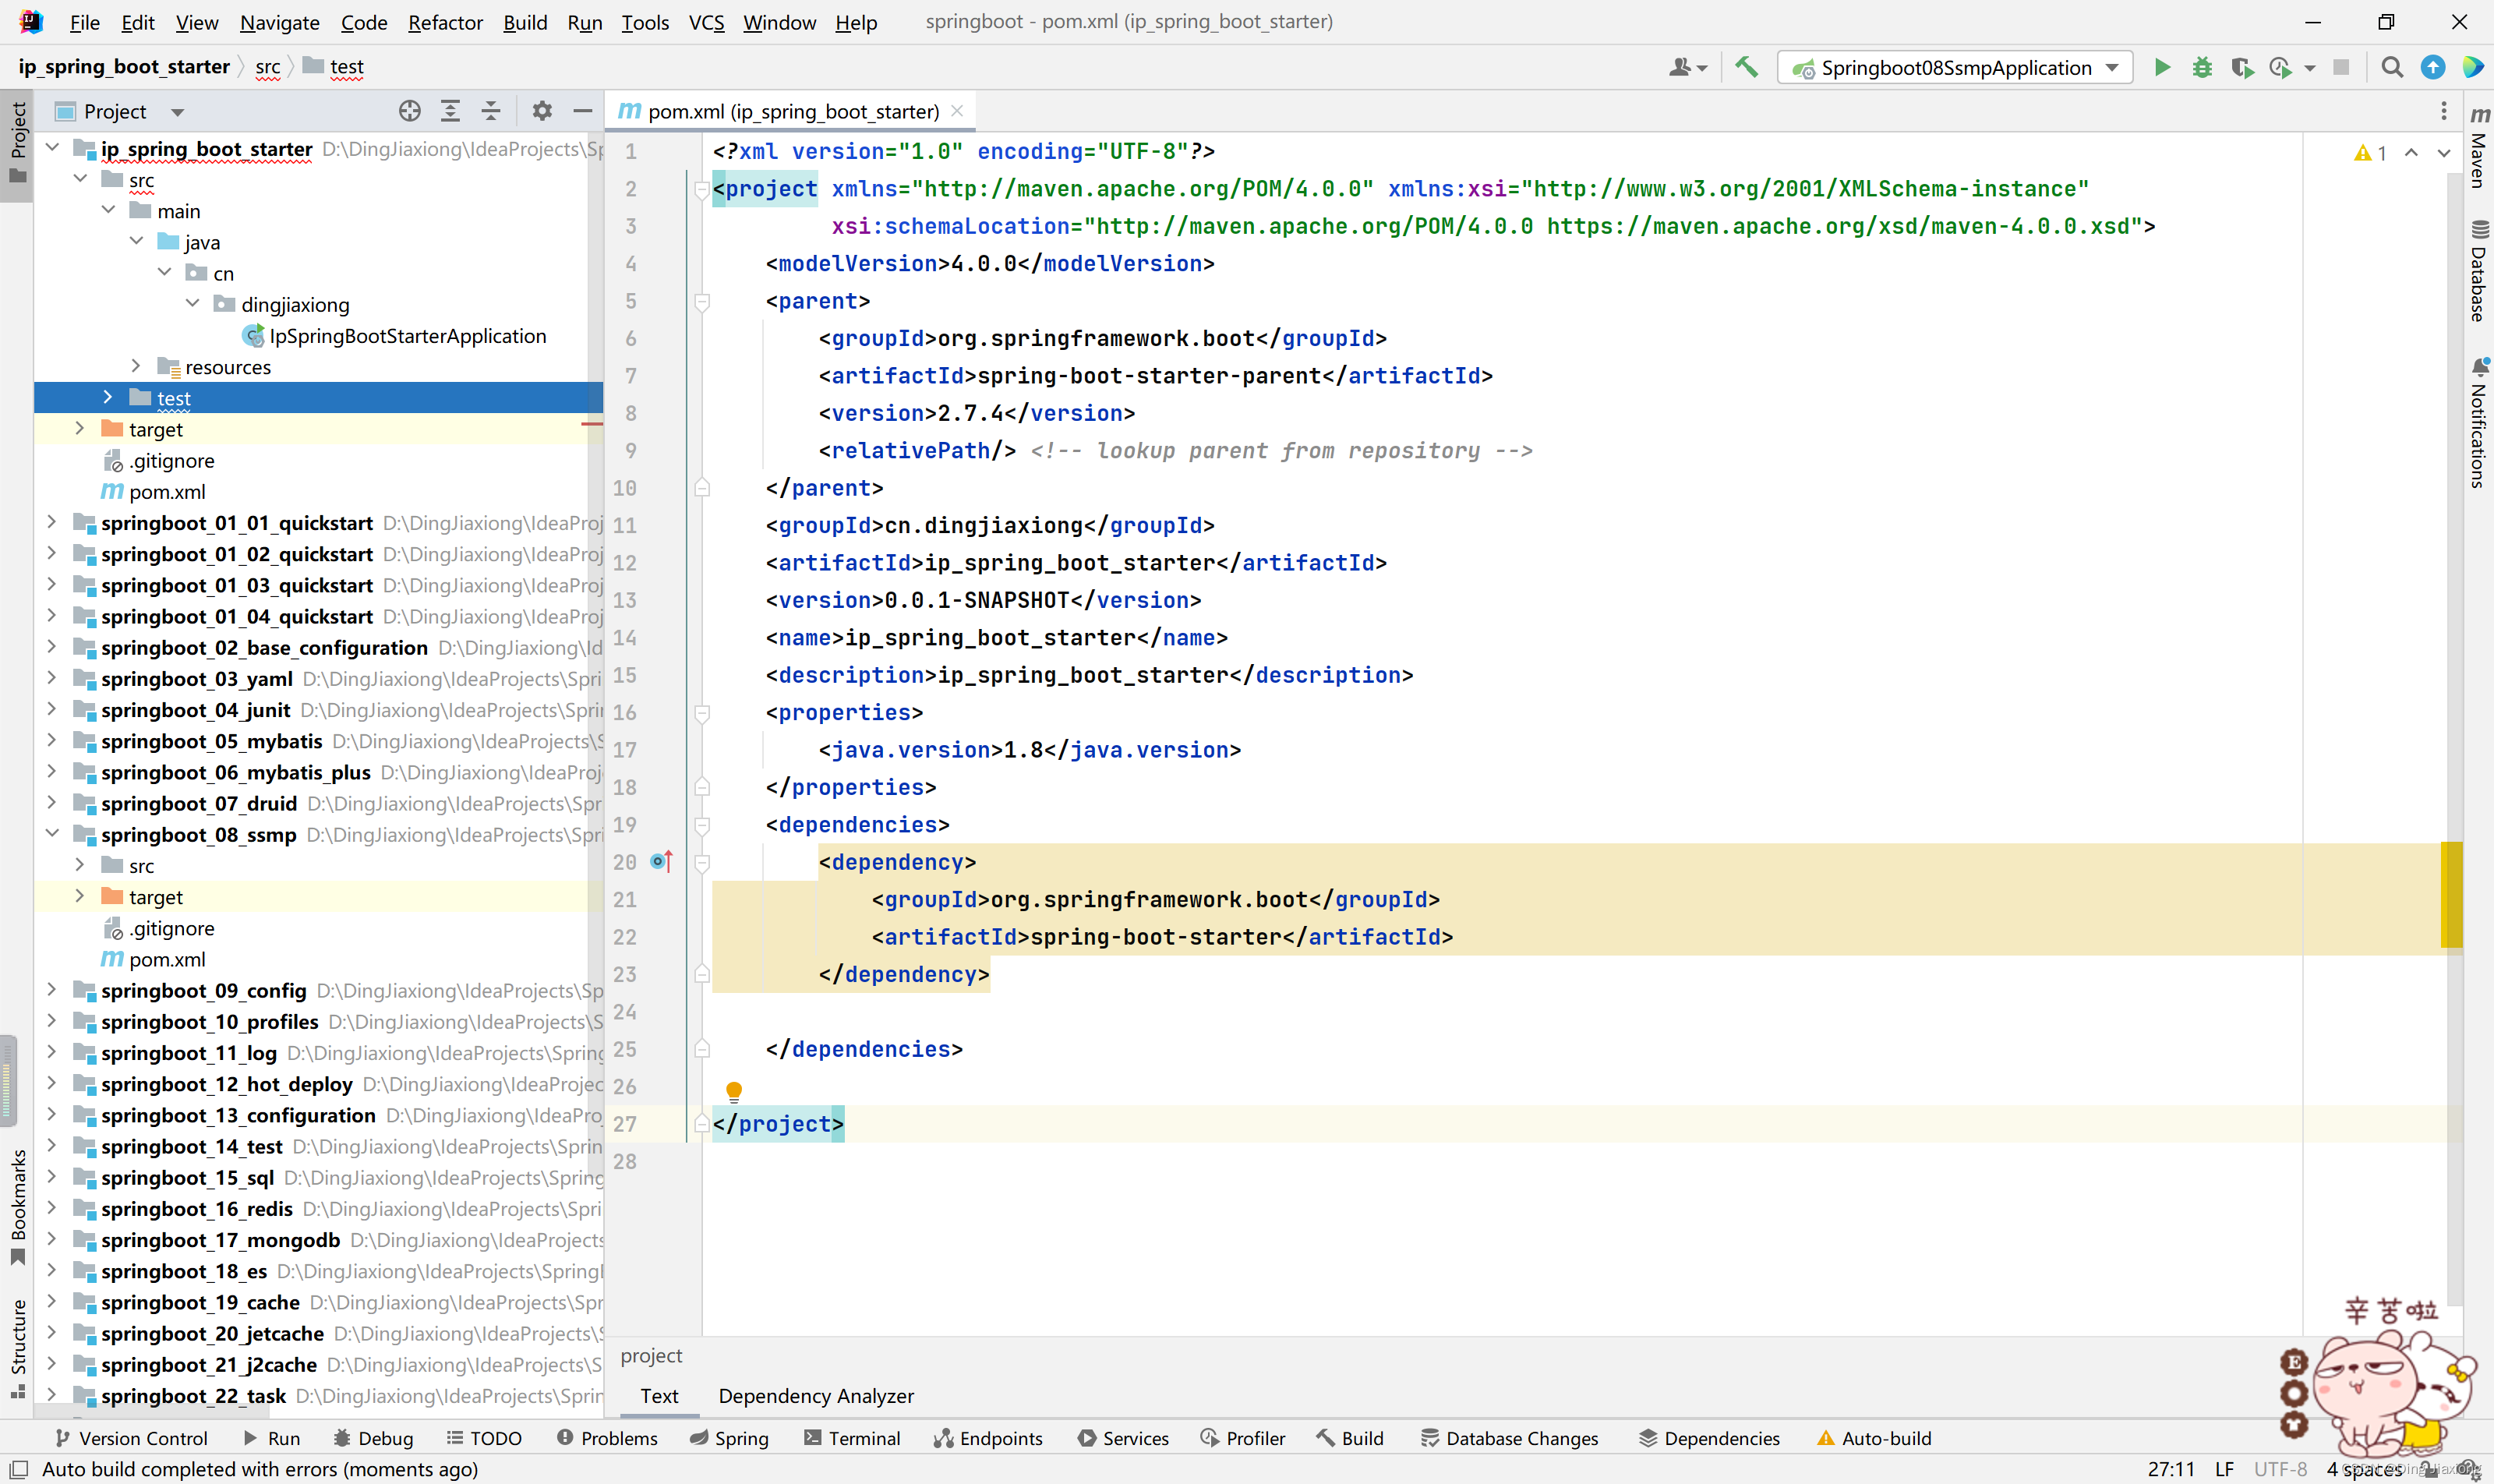Open Project view mode dropdown

click(177, 112)
